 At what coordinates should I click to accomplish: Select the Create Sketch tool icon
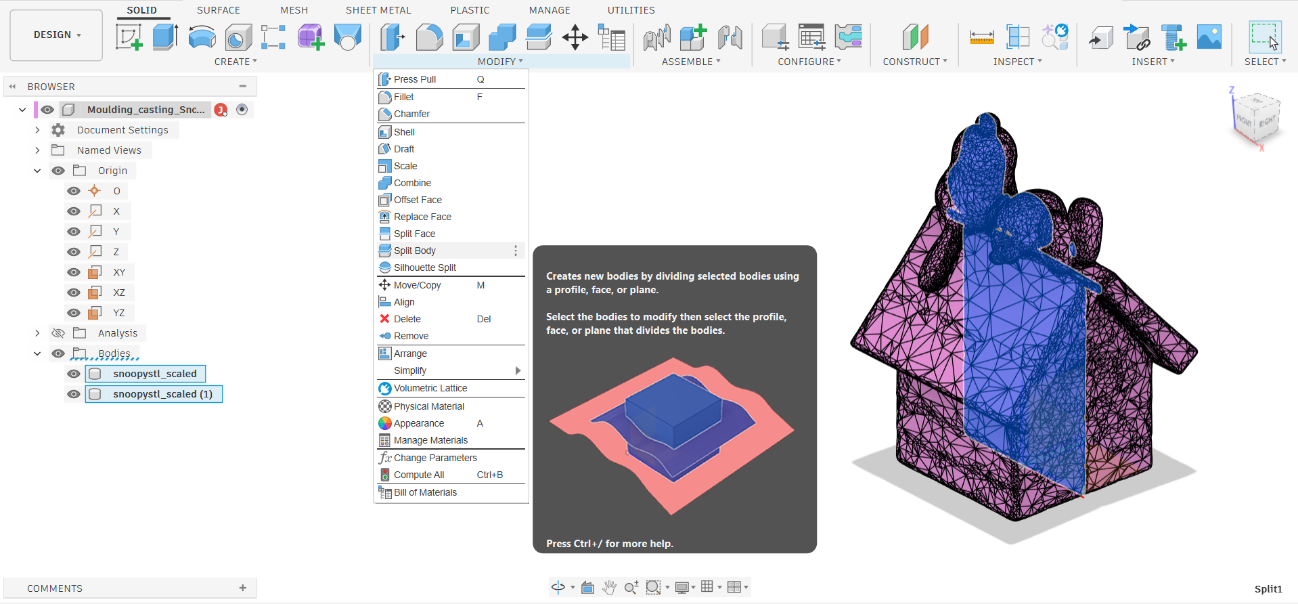130,38
